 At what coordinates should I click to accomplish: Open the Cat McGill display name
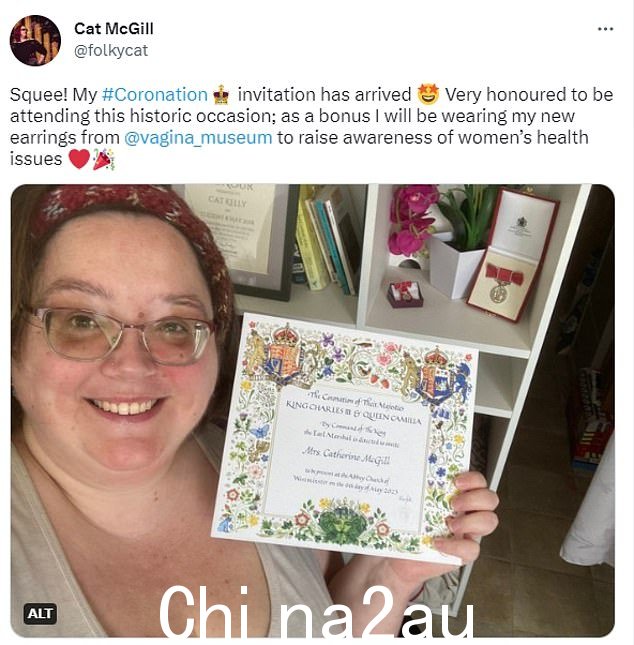point(114,28)
